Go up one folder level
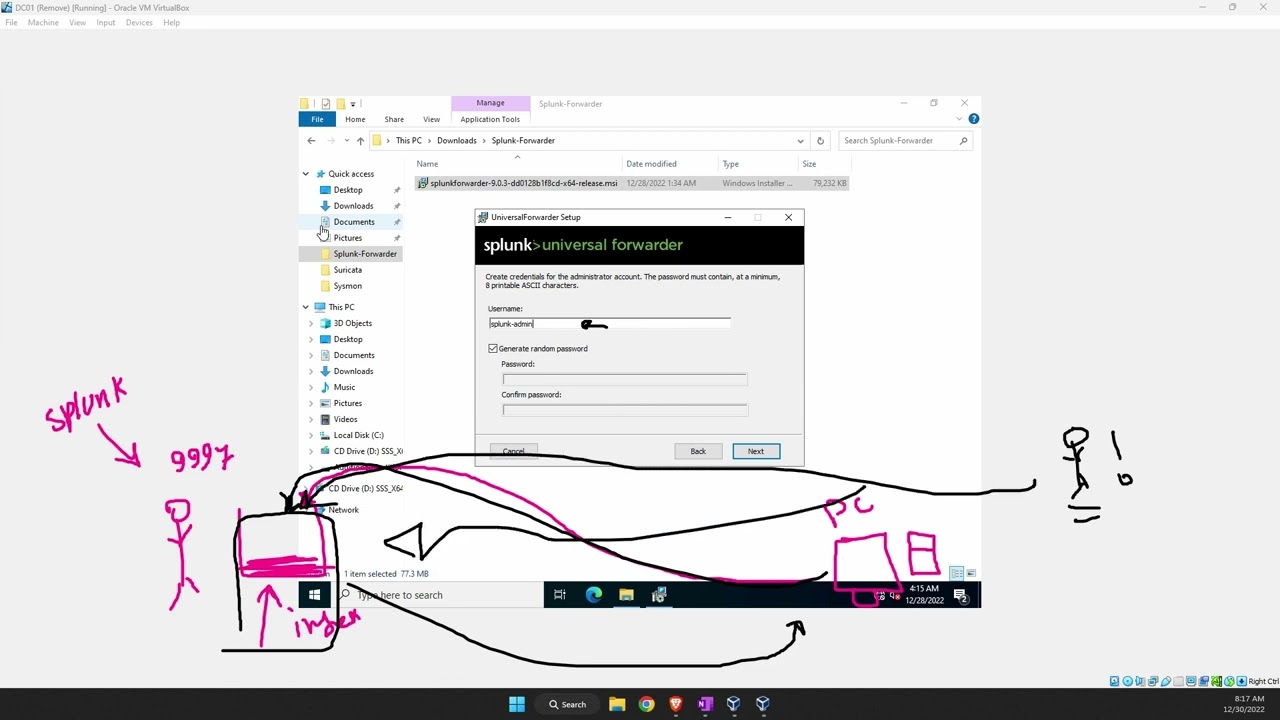This screenshot has width=1280, height=720. [x=360, y=141]
